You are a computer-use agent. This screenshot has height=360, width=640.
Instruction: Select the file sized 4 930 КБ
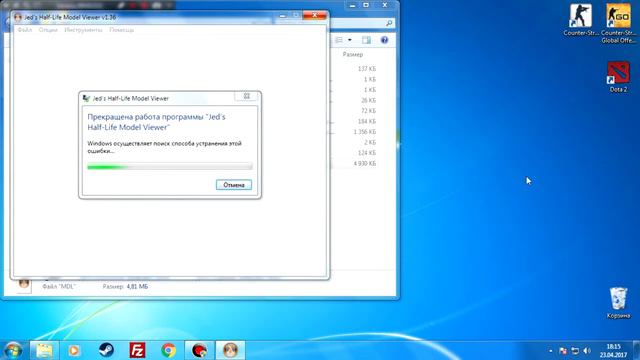pyautogui.click(x=364, y=163)
